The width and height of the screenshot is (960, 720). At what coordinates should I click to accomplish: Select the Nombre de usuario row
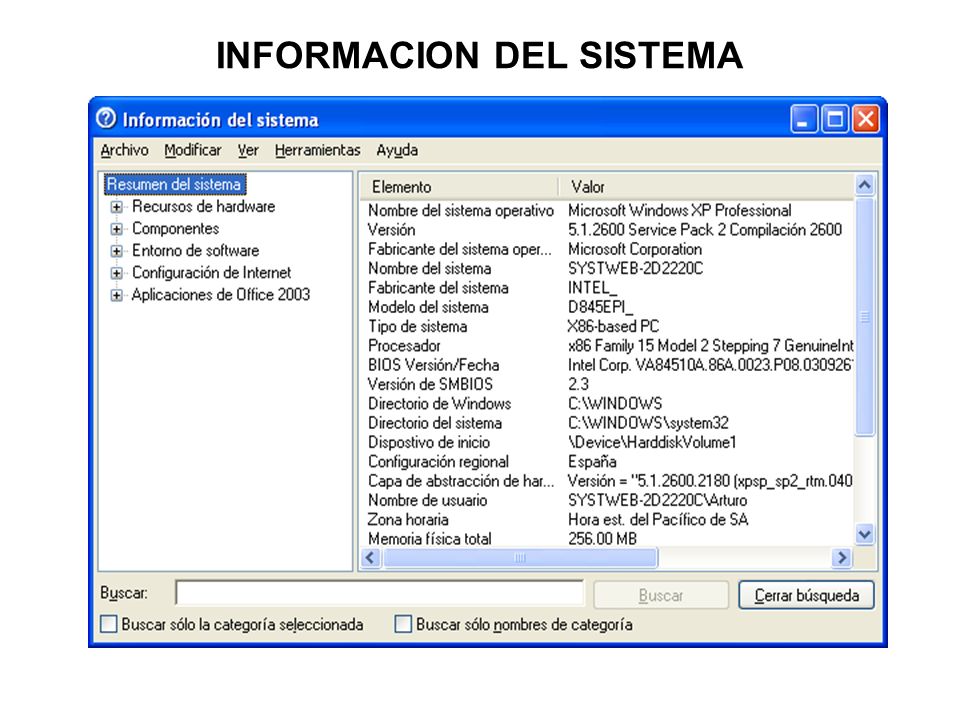[607, 500]
